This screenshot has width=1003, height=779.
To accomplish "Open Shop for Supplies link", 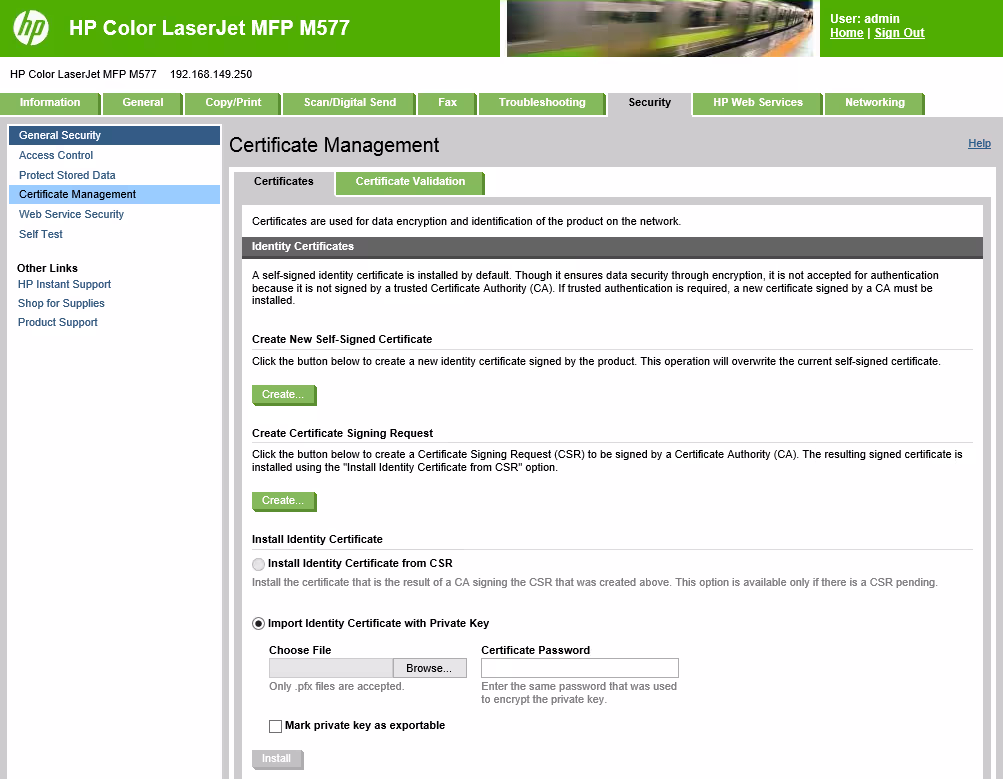I will tap(61, 303).
